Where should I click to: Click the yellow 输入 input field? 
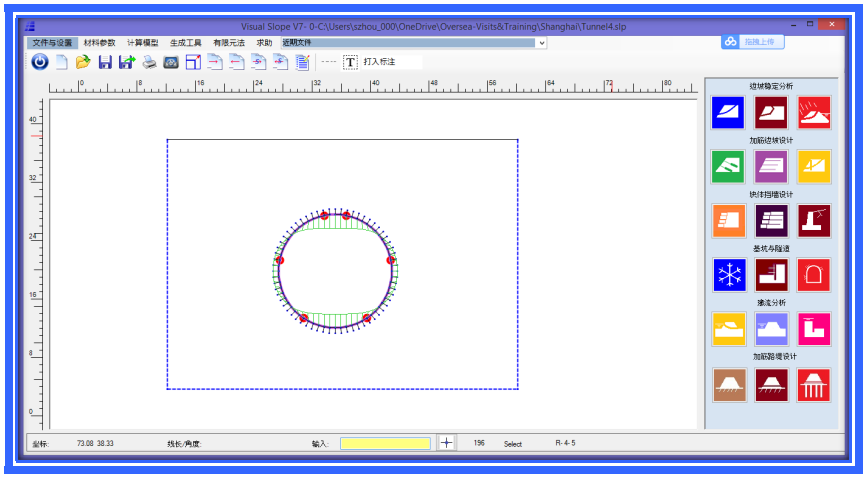click(x=385, y=443)
